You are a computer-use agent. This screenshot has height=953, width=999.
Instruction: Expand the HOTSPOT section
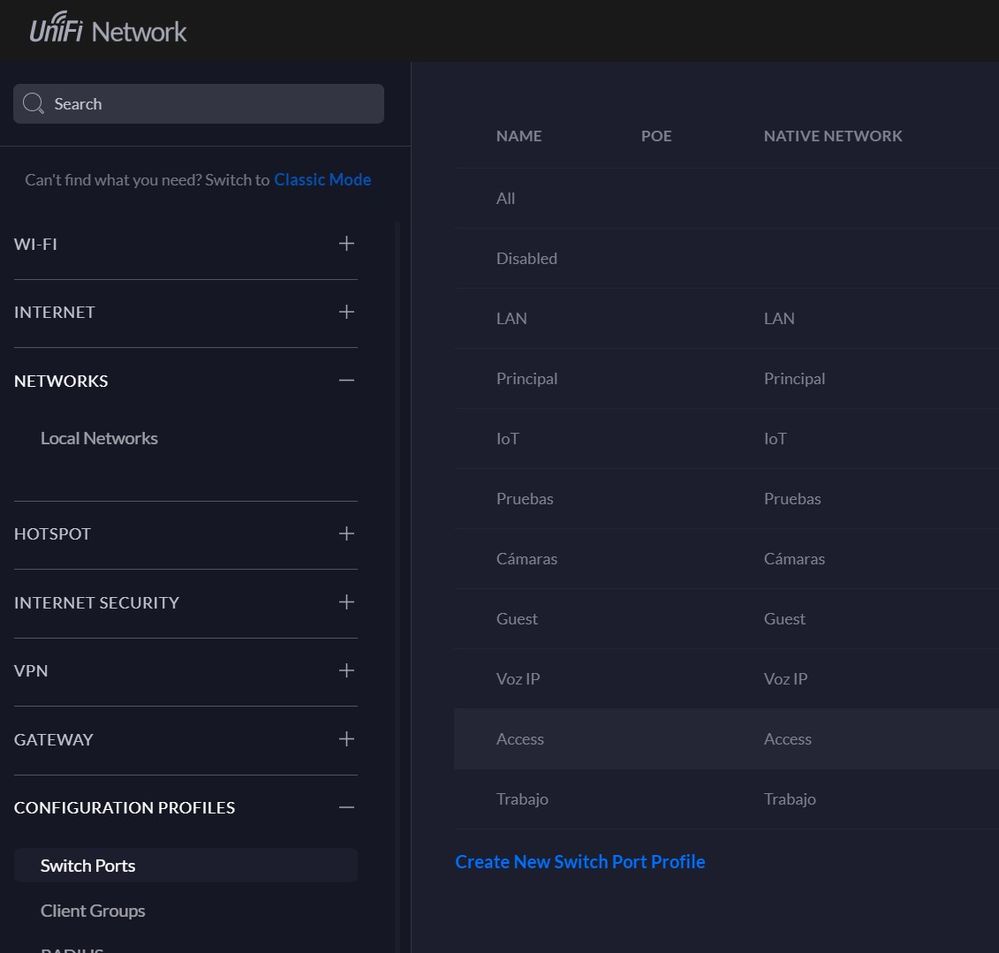click(x=346, y=534)
